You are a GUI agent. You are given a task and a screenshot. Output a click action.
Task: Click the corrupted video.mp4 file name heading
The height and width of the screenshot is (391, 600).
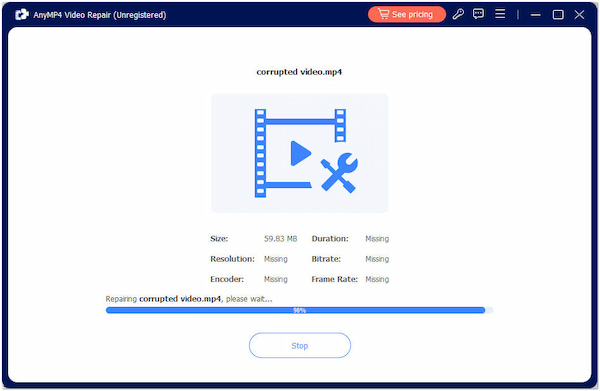point(299,72)
